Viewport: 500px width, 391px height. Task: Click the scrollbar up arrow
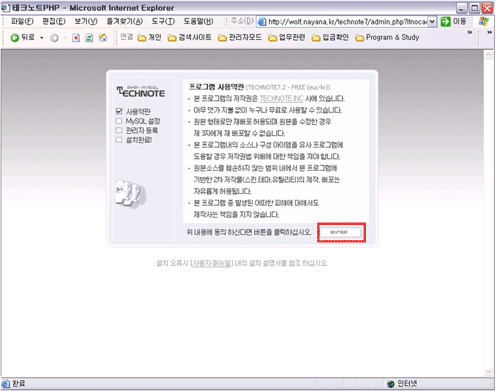coord(489,55)
